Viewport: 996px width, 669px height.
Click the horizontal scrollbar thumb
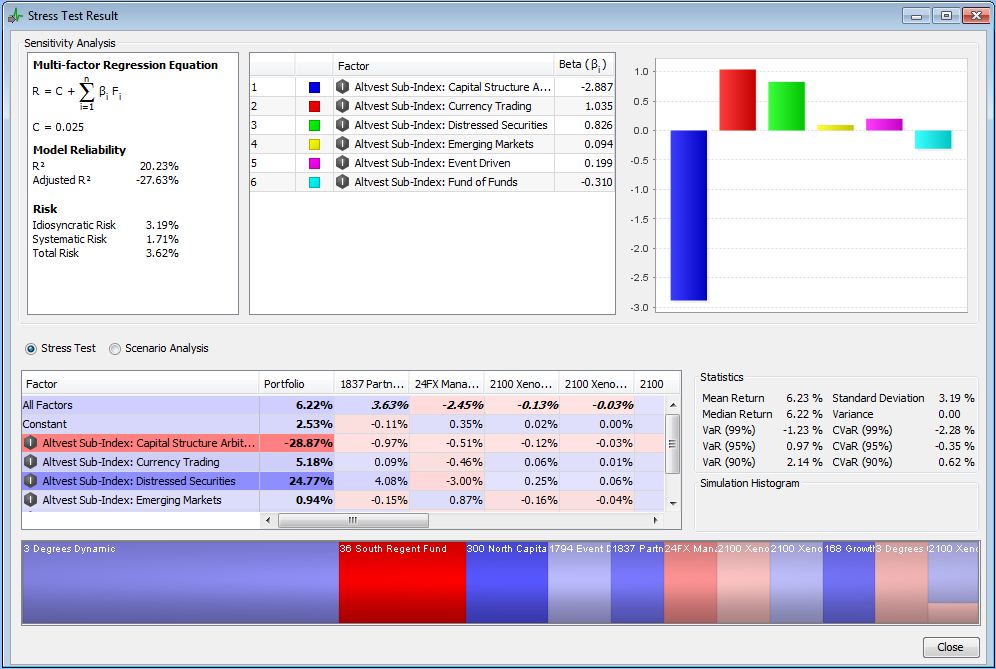tap(353, 520)
